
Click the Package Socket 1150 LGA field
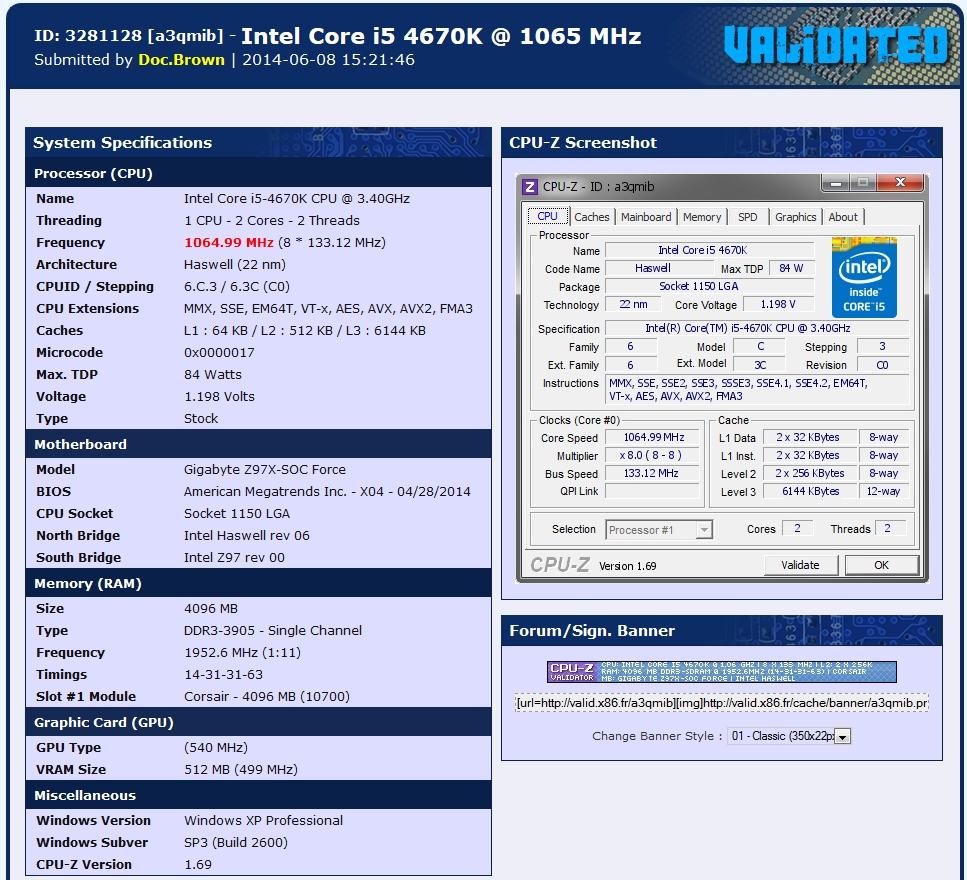(709, 286)
